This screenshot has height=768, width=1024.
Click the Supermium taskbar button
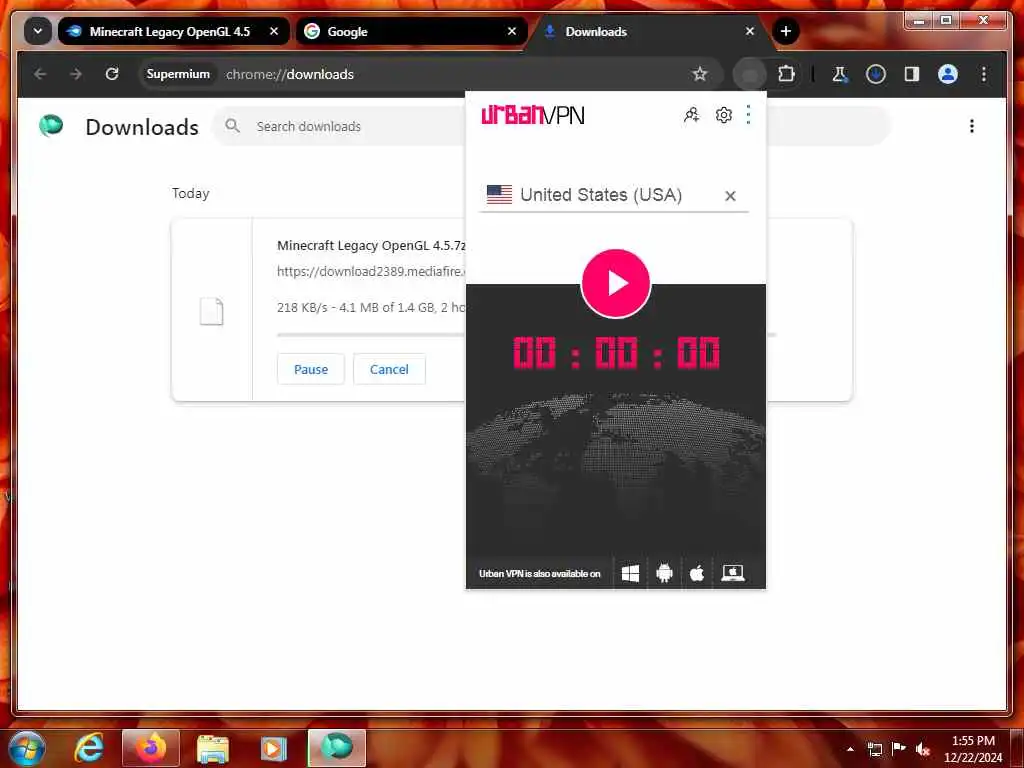click(337, 748)
